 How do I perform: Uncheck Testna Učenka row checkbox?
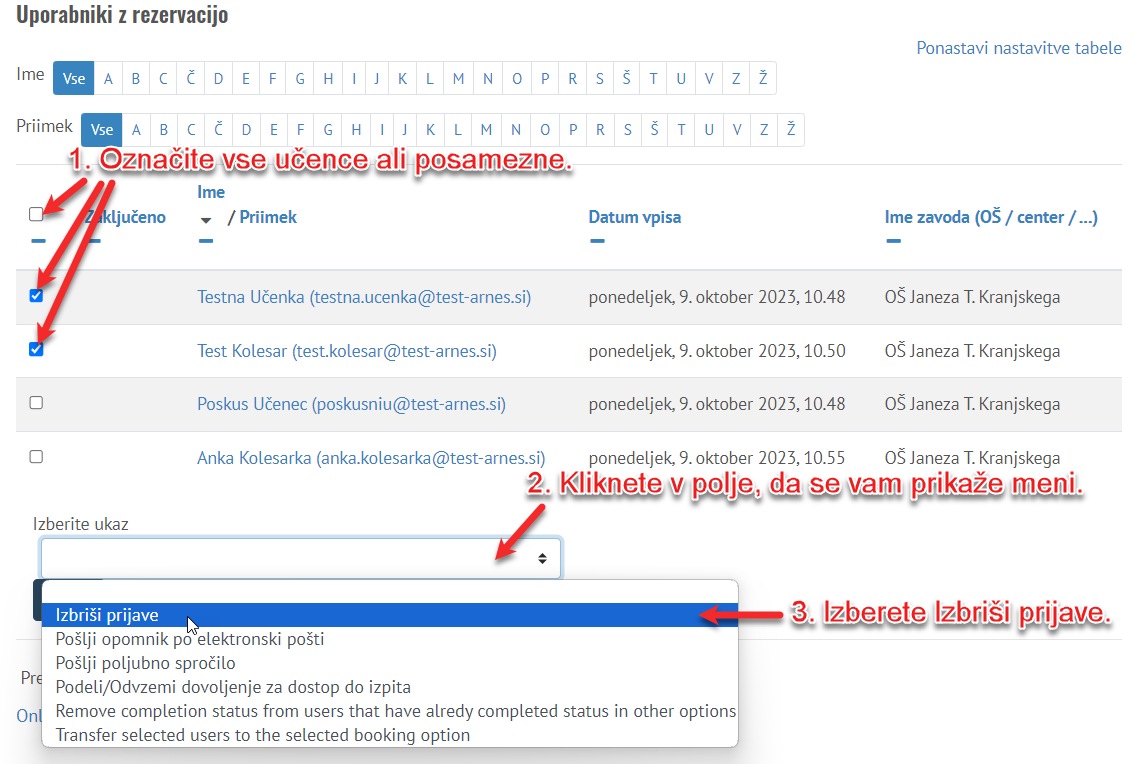37,296
